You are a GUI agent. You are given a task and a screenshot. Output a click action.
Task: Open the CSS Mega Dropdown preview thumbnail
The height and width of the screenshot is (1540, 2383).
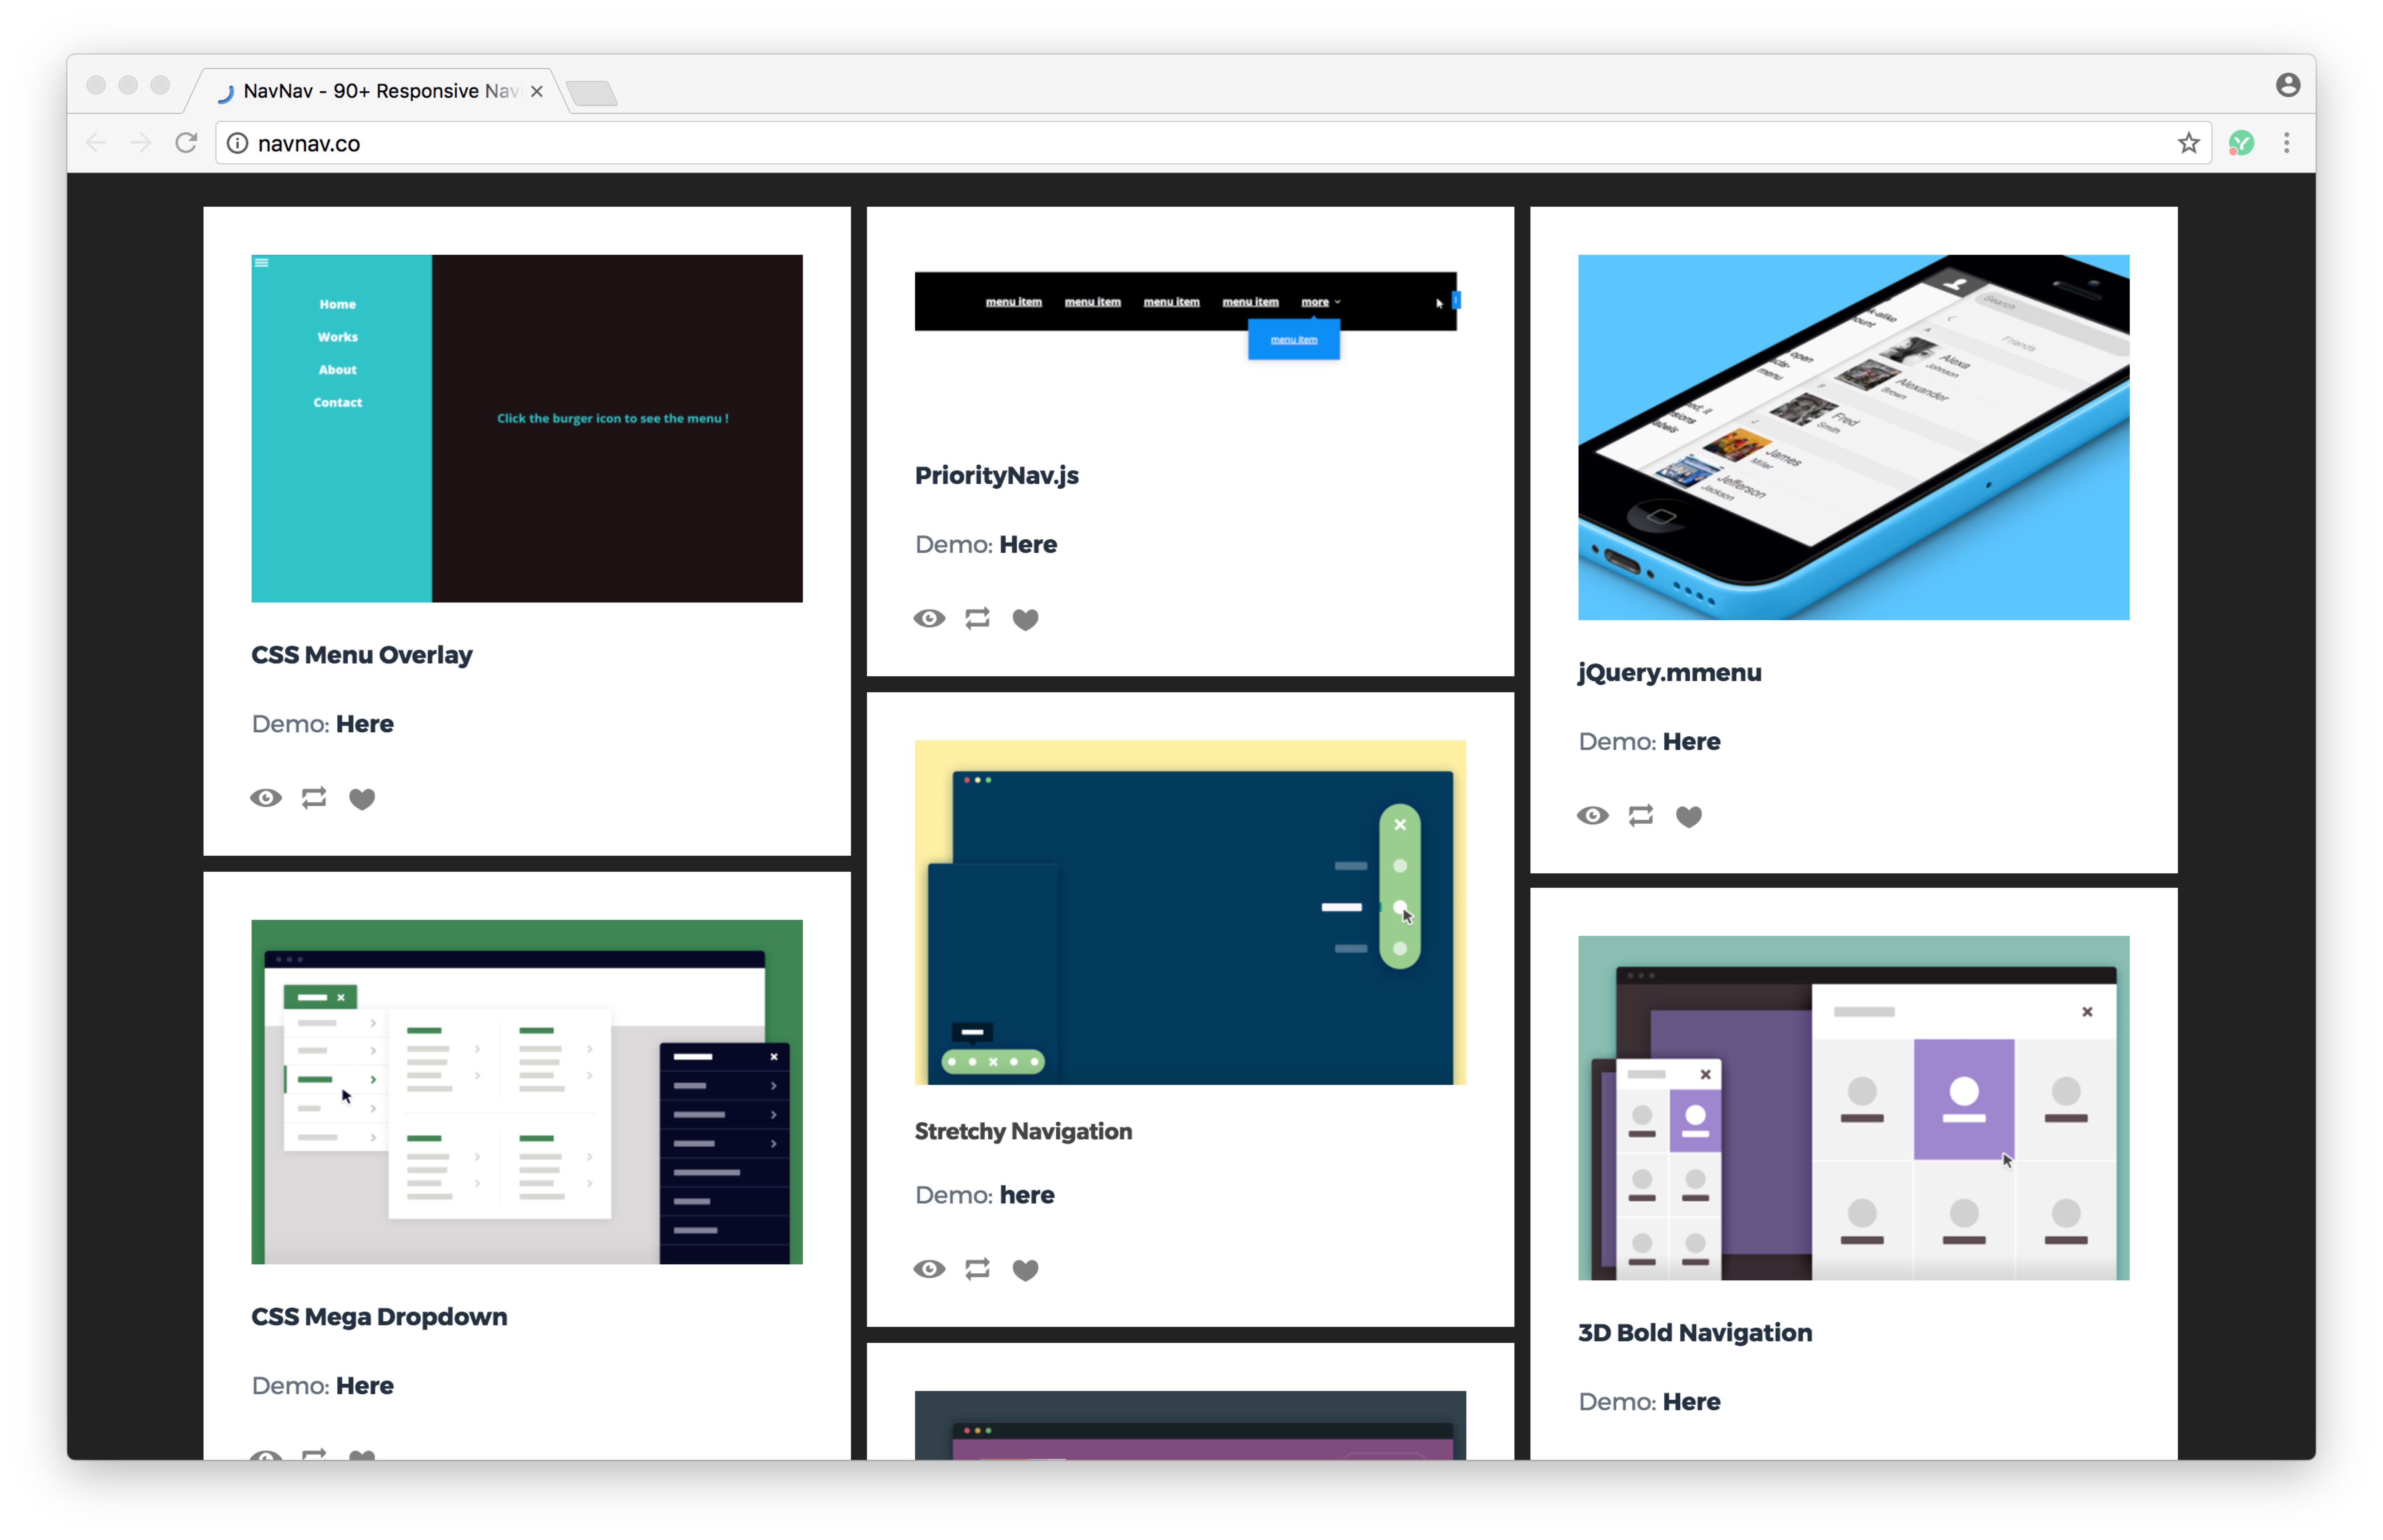tap(527, 1092)
